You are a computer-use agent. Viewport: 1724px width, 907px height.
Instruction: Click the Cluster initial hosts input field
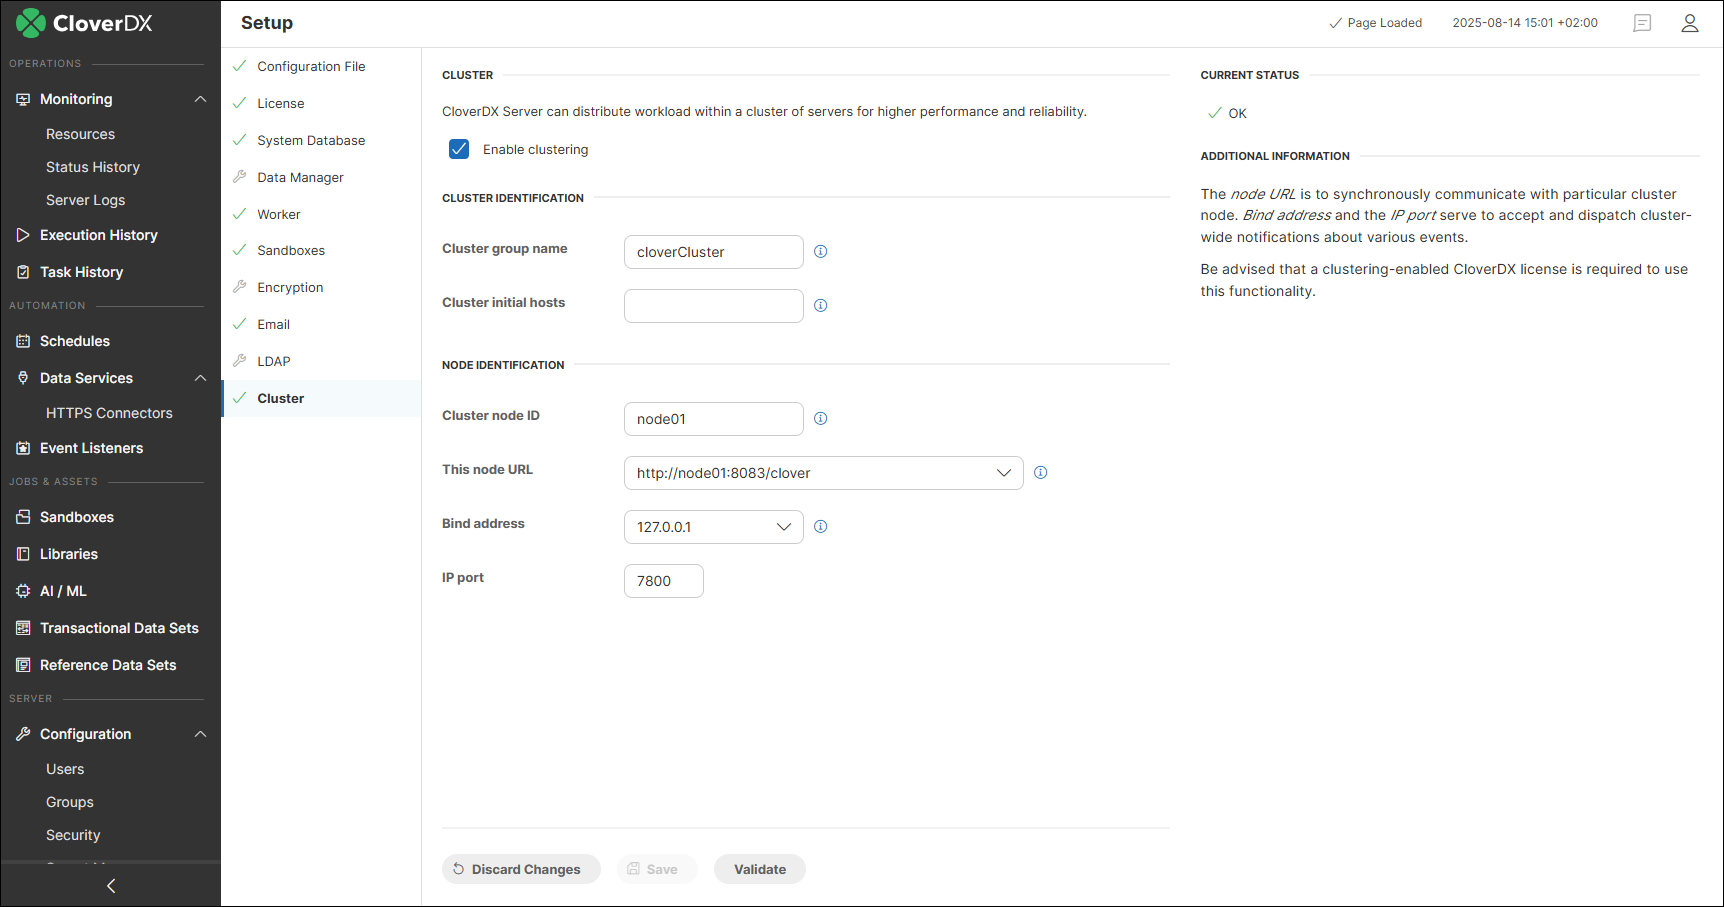click(713, 305)
